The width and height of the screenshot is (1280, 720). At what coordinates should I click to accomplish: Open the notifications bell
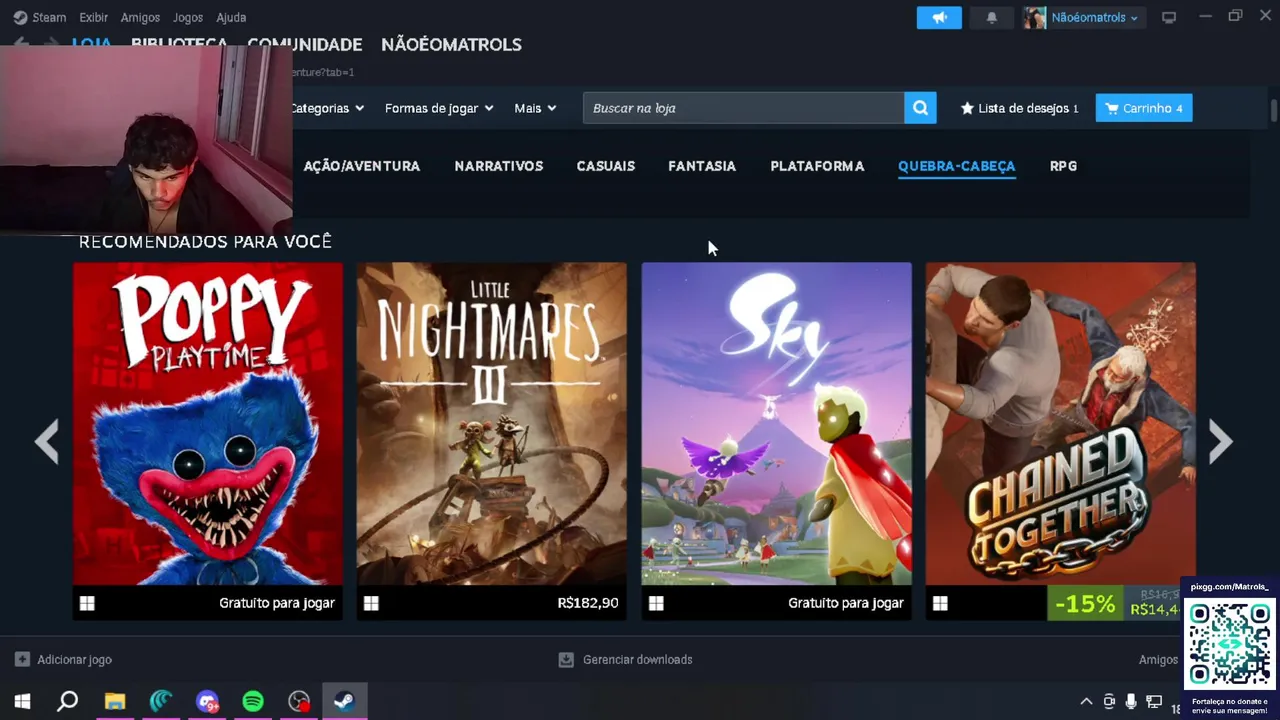coord(991,17)
